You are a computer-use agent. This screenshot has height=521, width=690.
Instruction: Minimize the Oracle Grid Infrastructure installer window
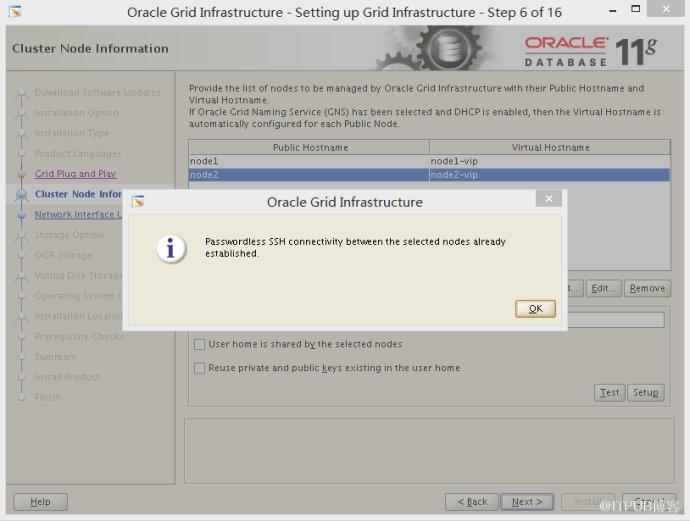pyautogui.click(x=613, y=11)
